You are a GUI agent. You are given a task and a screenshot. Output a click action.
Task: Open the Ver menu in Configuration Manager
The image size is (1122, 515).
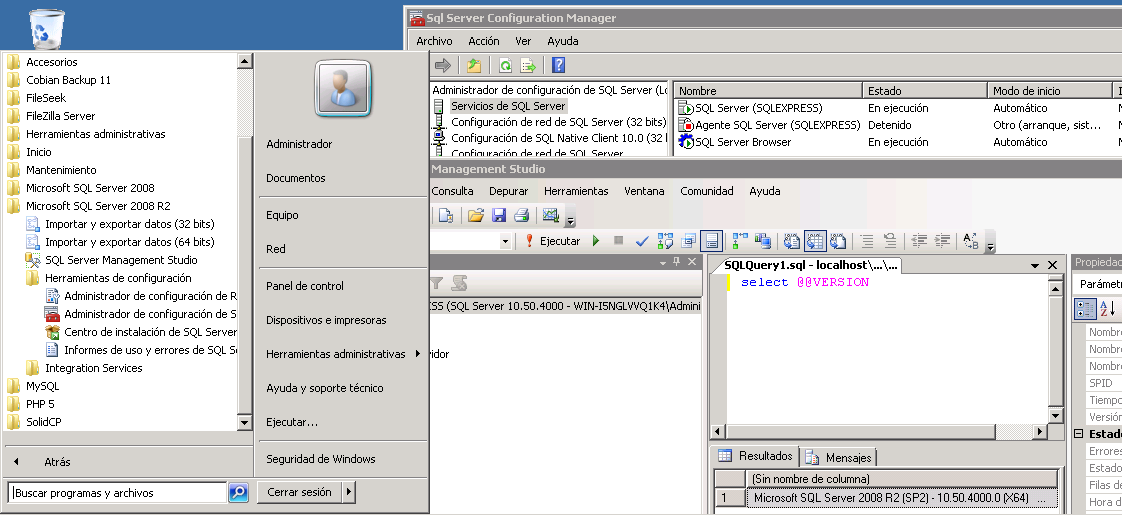523,41
